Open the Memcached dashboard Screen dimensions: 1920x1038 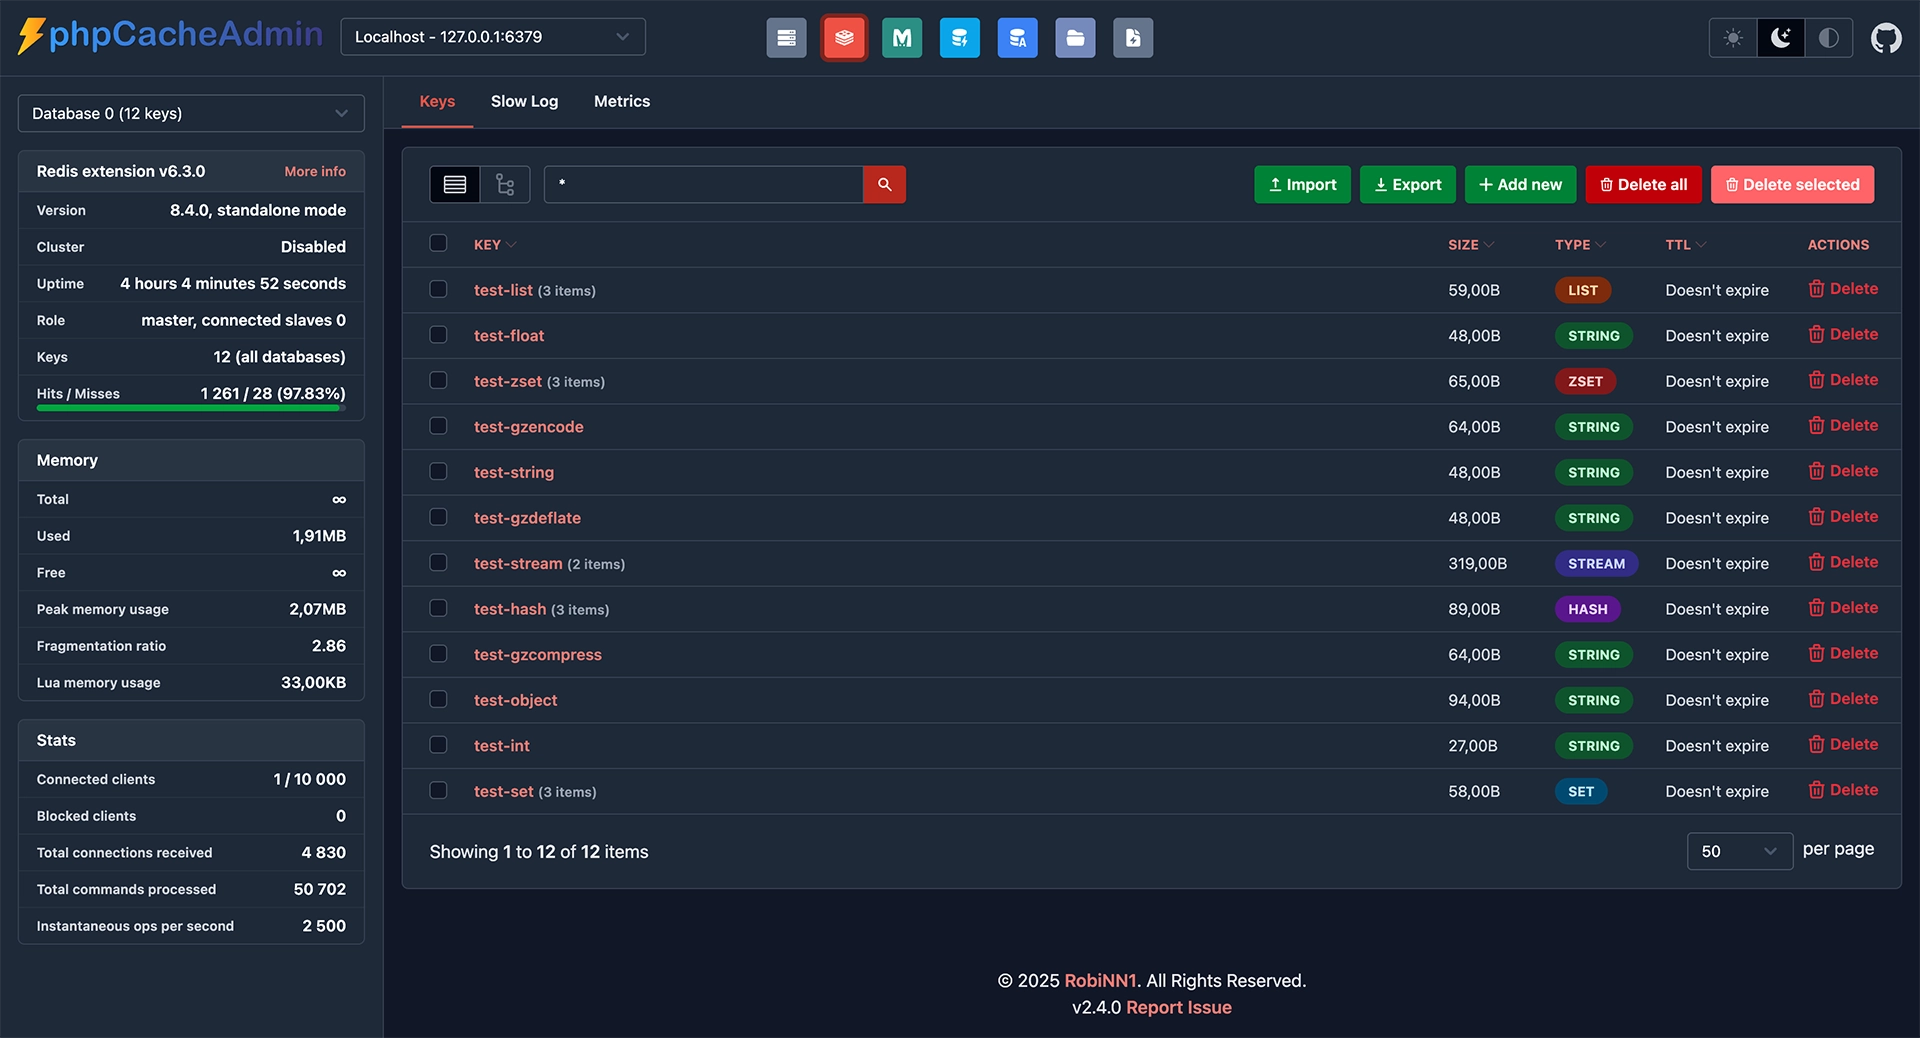click(x=902, y=37)
